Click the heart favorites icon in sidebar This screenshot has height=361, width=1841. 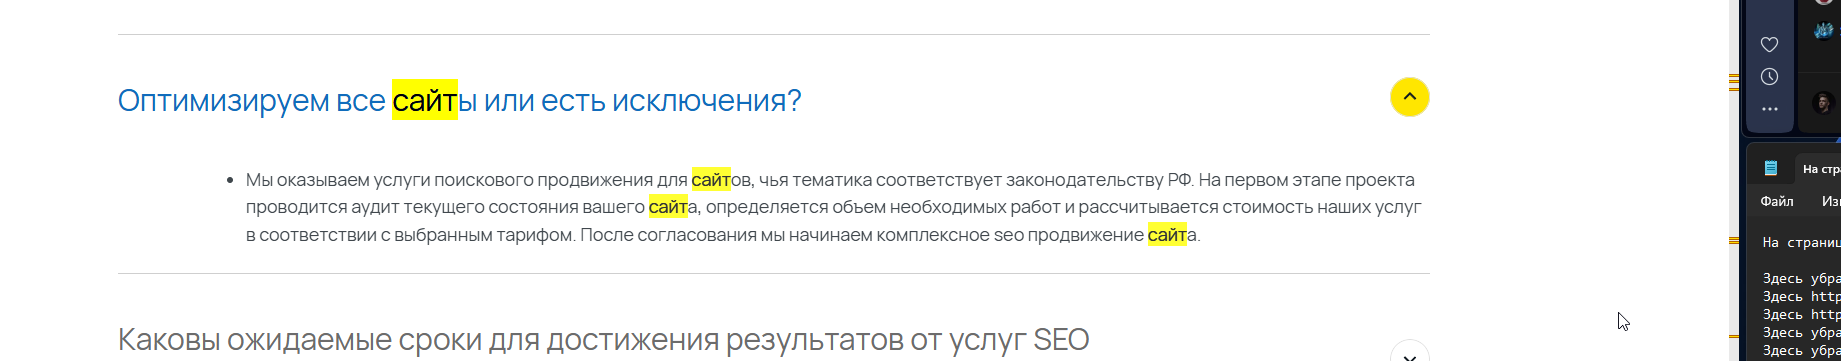pos(1769,45)
